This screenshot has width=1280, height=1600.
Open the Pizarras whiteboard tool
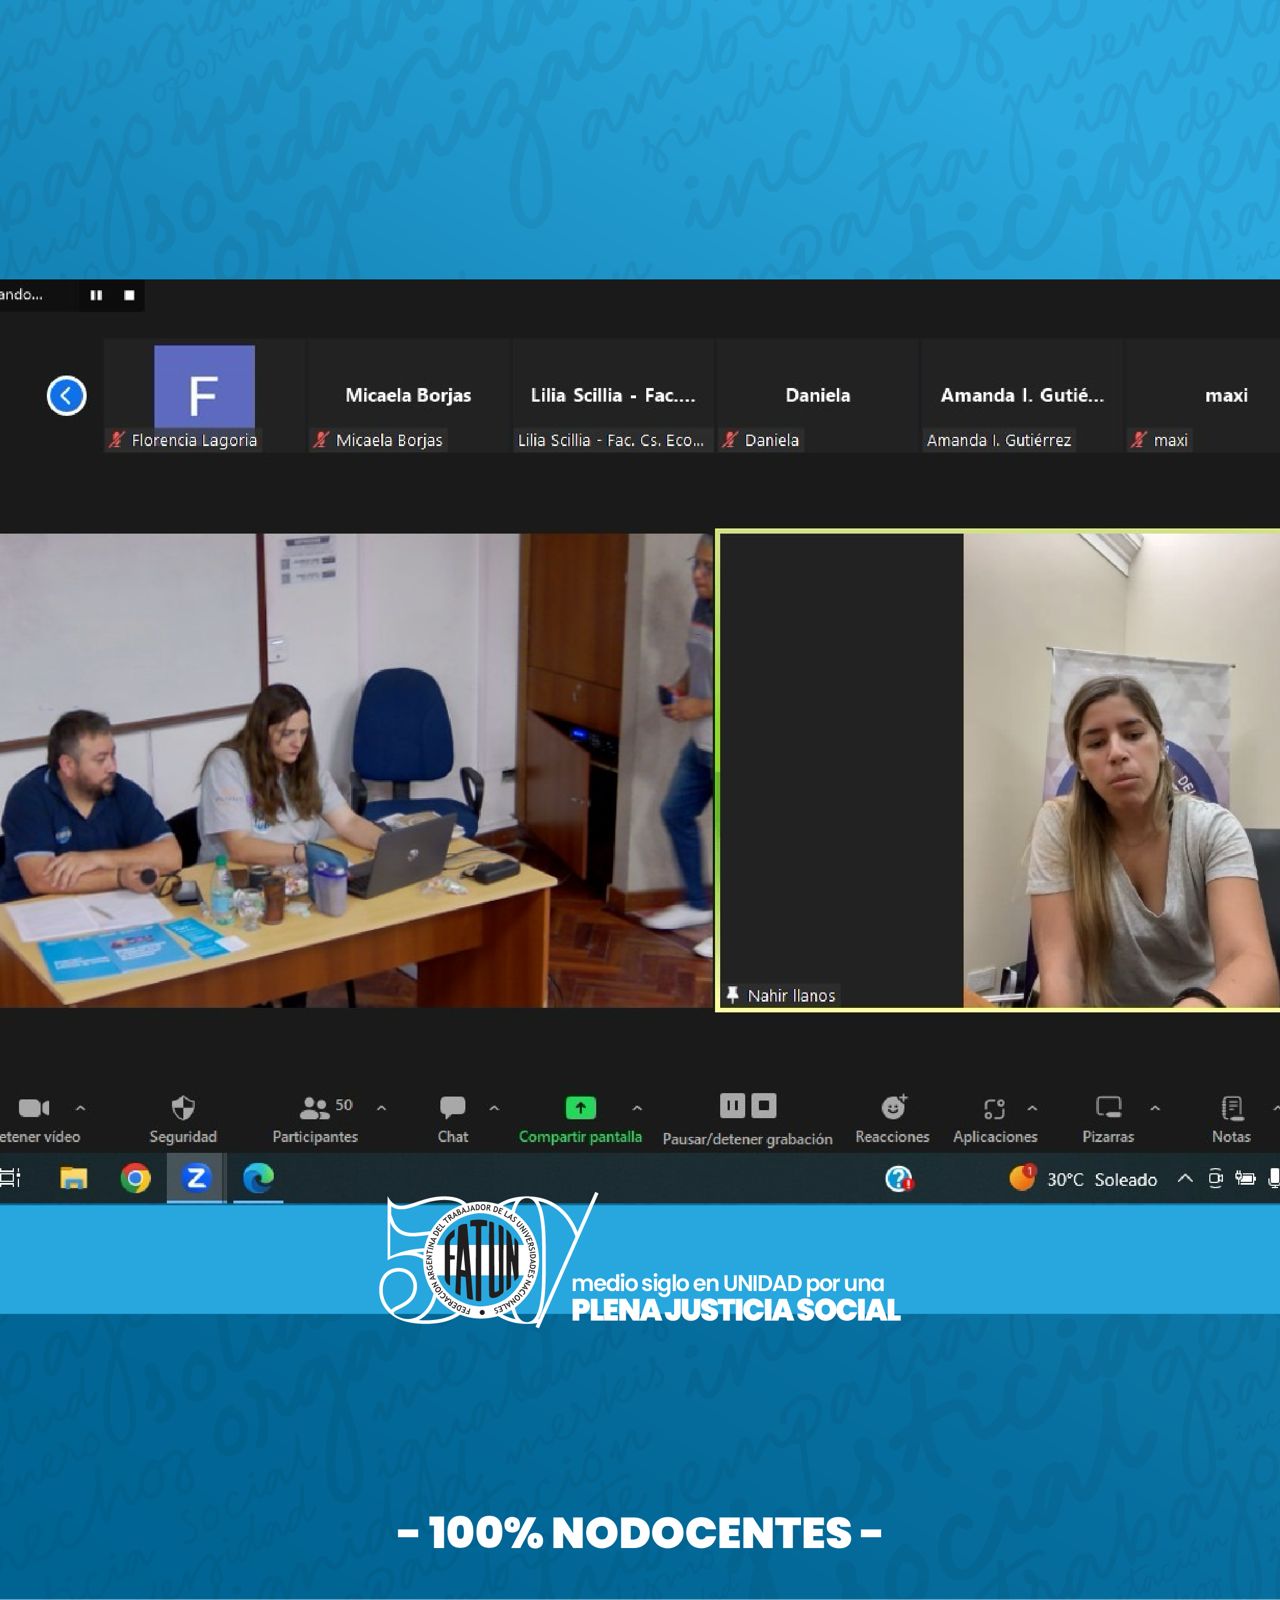pyautogui.click(x=1108, y=1108)
